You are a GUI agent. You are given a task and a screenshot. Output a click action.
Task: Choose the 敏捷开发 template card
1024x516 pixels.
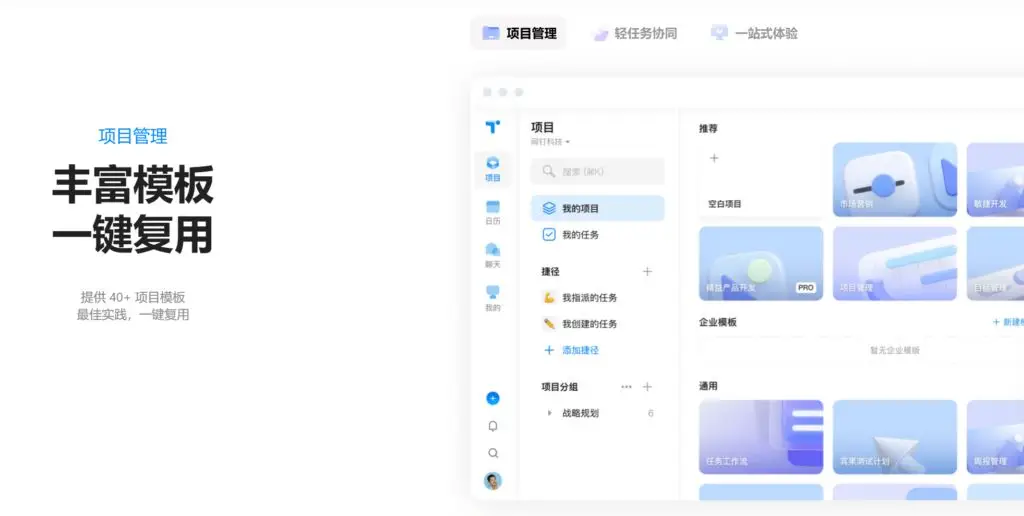[995, 180]
